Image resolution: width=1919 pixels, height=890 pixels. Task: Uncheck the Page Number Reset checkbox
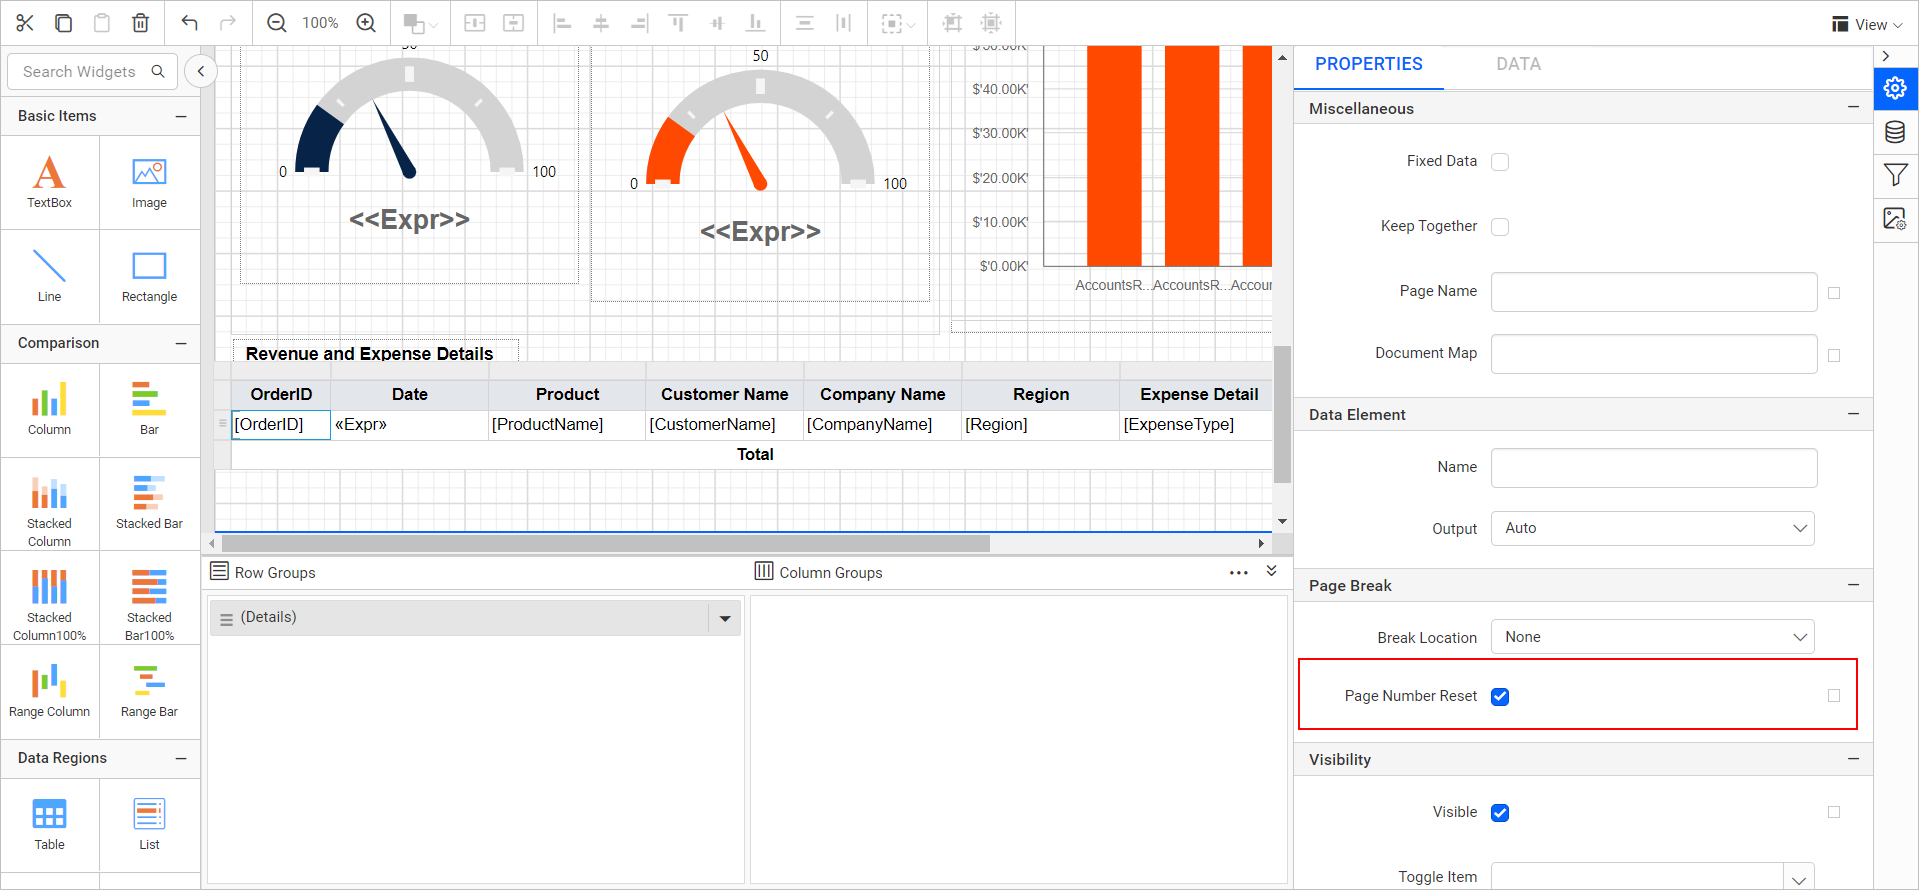1500,697
